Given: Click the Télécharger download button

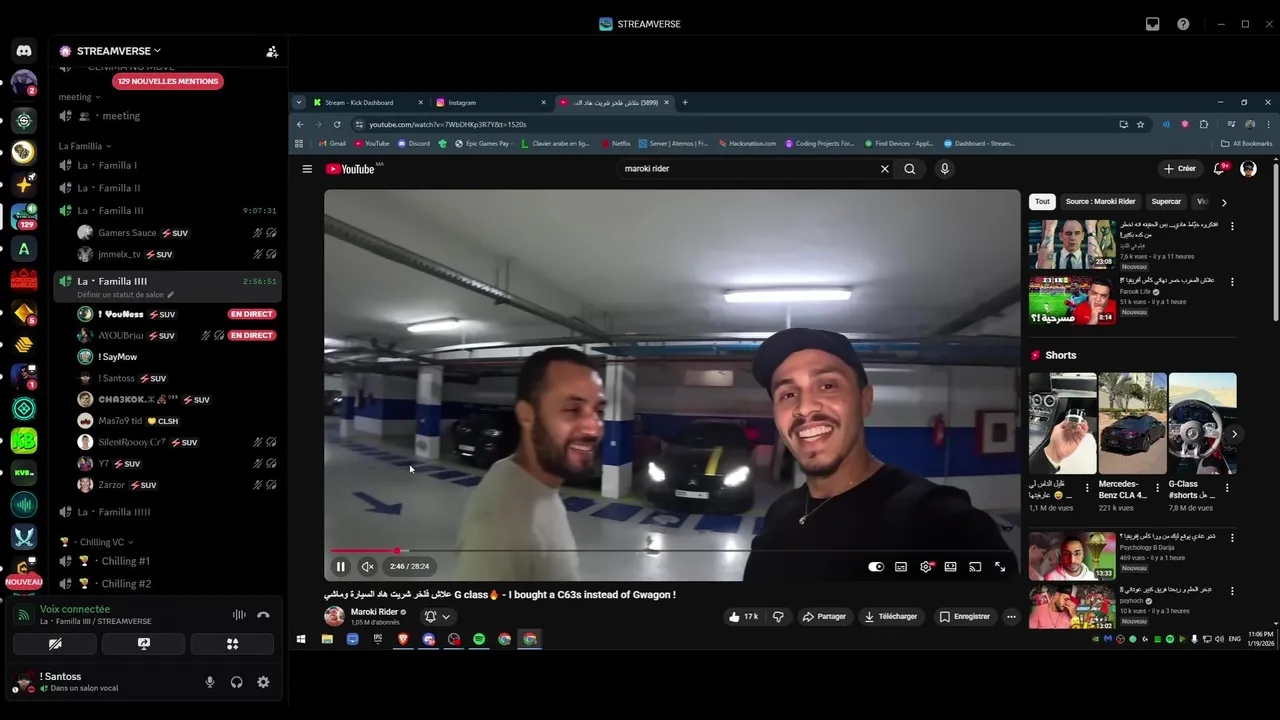Looking at the screenshot, I should [891, 617].
